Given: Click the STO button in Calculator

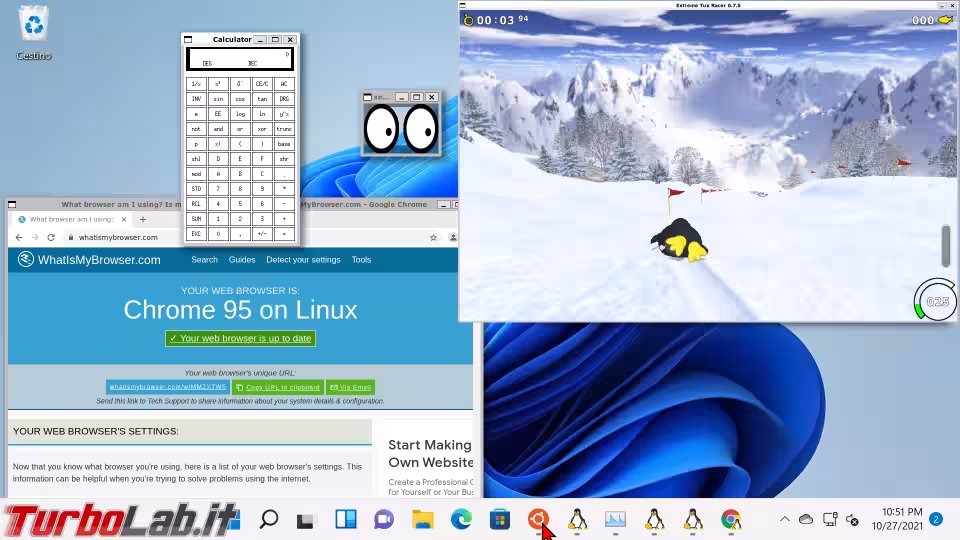Looking at the screenshot, I should click(x=196, y=189).
